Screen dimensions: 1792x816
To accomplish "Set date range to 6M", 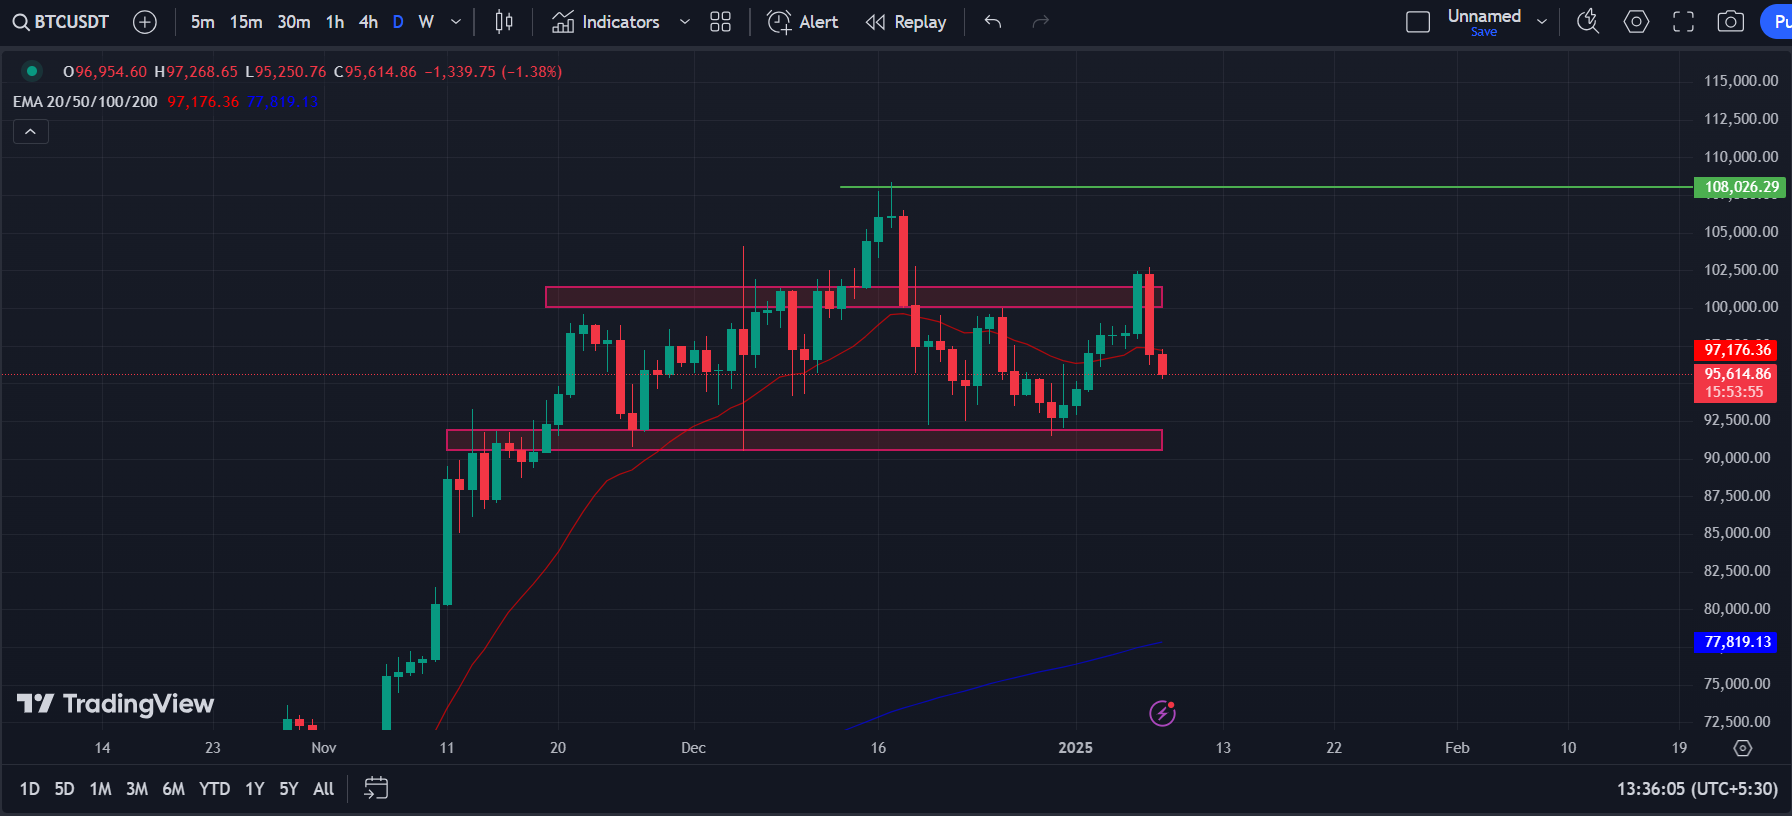I will point(174,789).
